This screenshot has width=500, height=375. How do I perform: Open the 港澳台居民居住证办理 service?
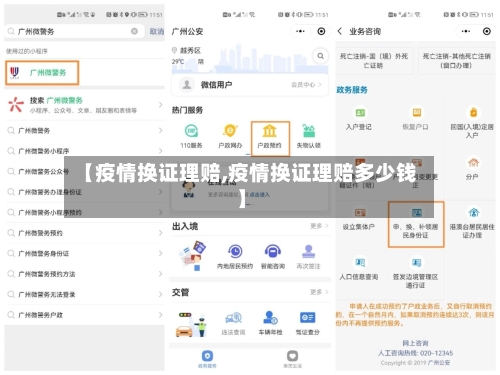[x=473, y=223]
